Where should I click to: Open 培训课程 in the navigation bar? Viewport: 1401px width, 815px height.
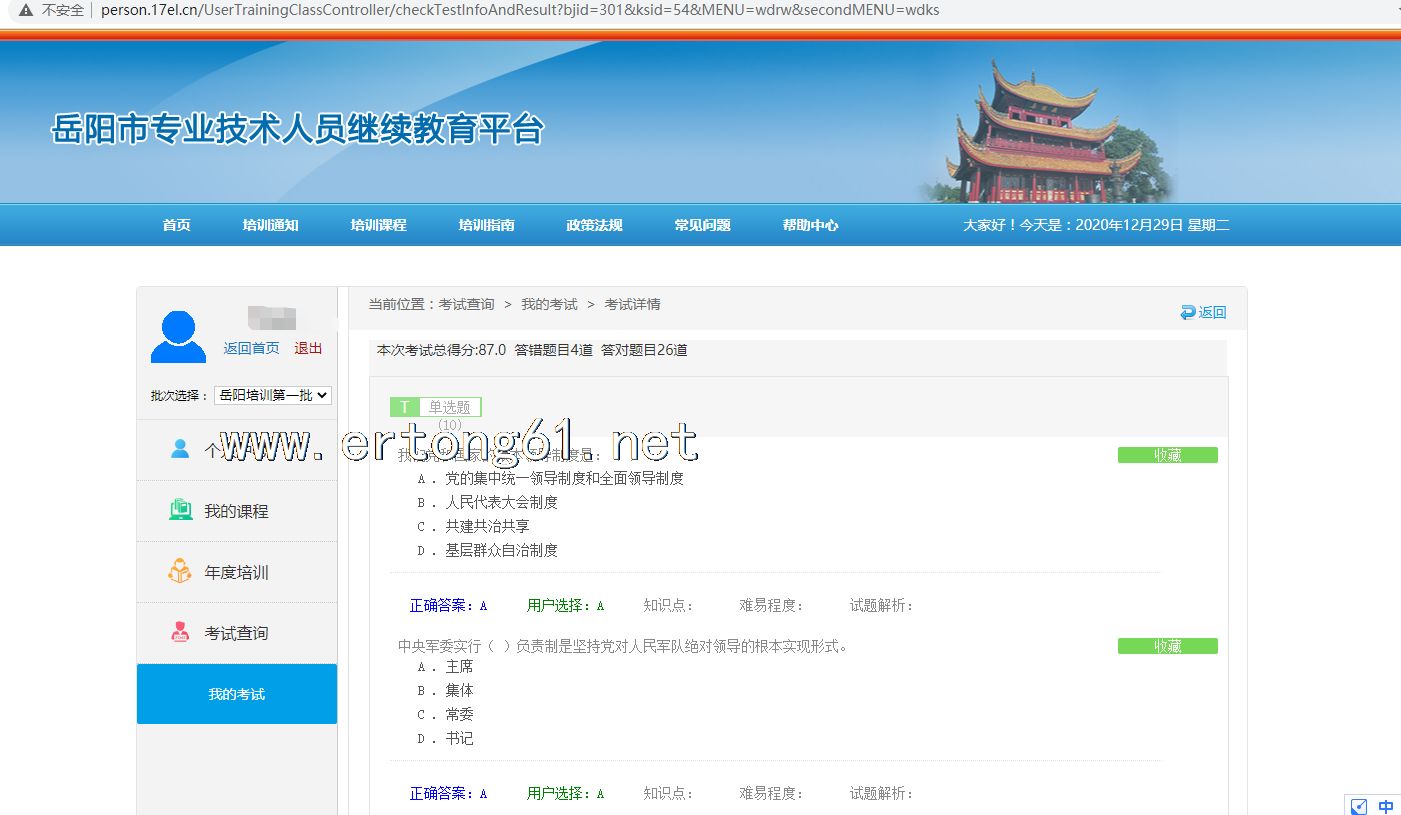click(378, 225)
